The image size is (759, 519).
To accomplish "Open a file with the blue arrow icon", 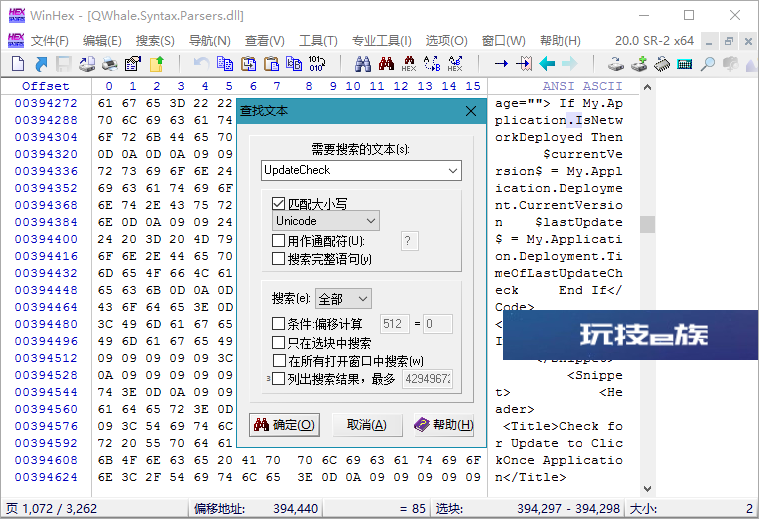I will pos(41,64).
